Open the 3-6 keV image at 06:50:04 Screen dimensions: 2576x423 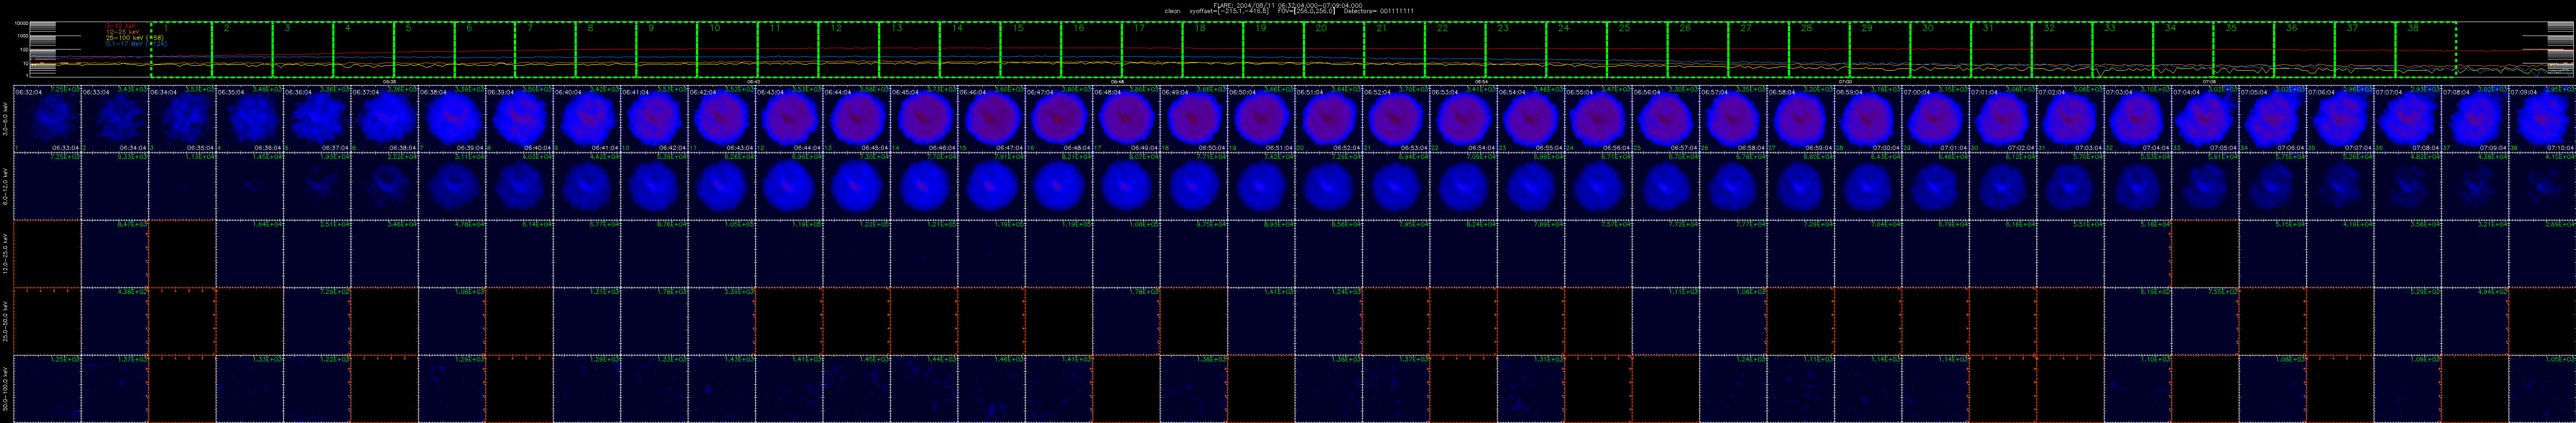1262,119
